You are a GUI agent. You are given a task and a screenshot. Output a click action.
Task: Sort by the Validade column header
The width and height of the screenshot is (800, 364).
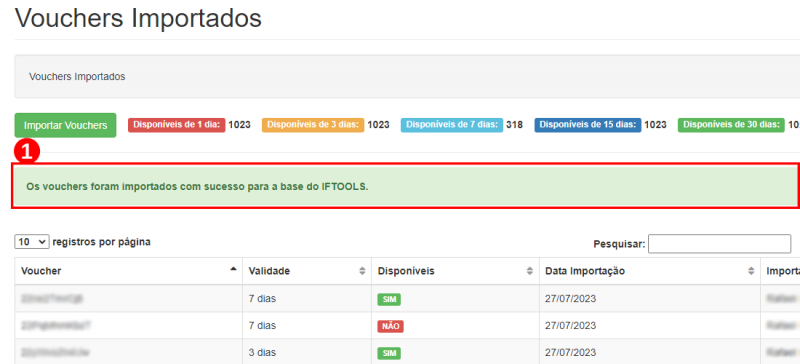pos(307,271)
